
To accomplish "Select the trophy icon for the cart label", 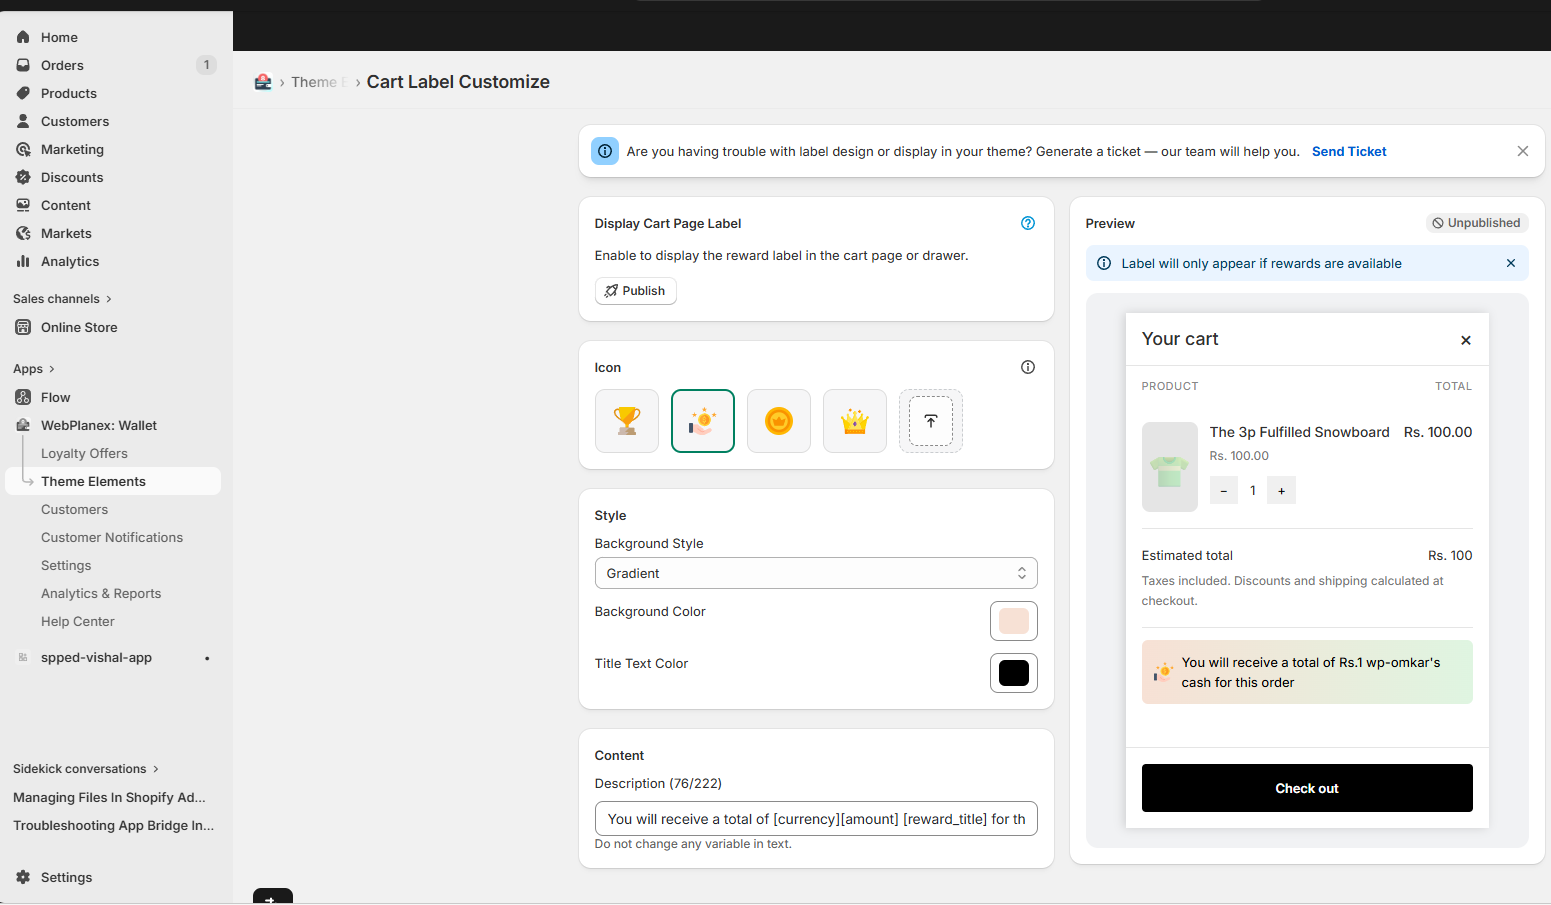I will tap(627, 420).
